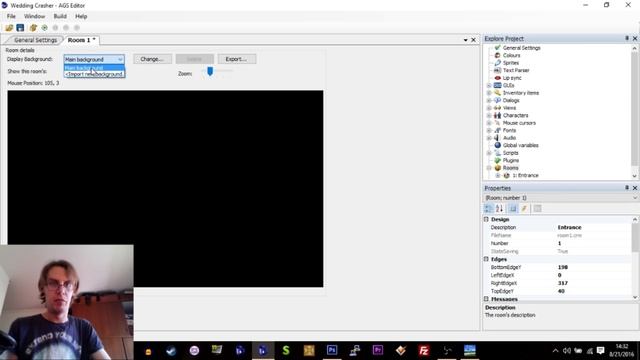Close the current Room 1 document tab

coord(473,40)
